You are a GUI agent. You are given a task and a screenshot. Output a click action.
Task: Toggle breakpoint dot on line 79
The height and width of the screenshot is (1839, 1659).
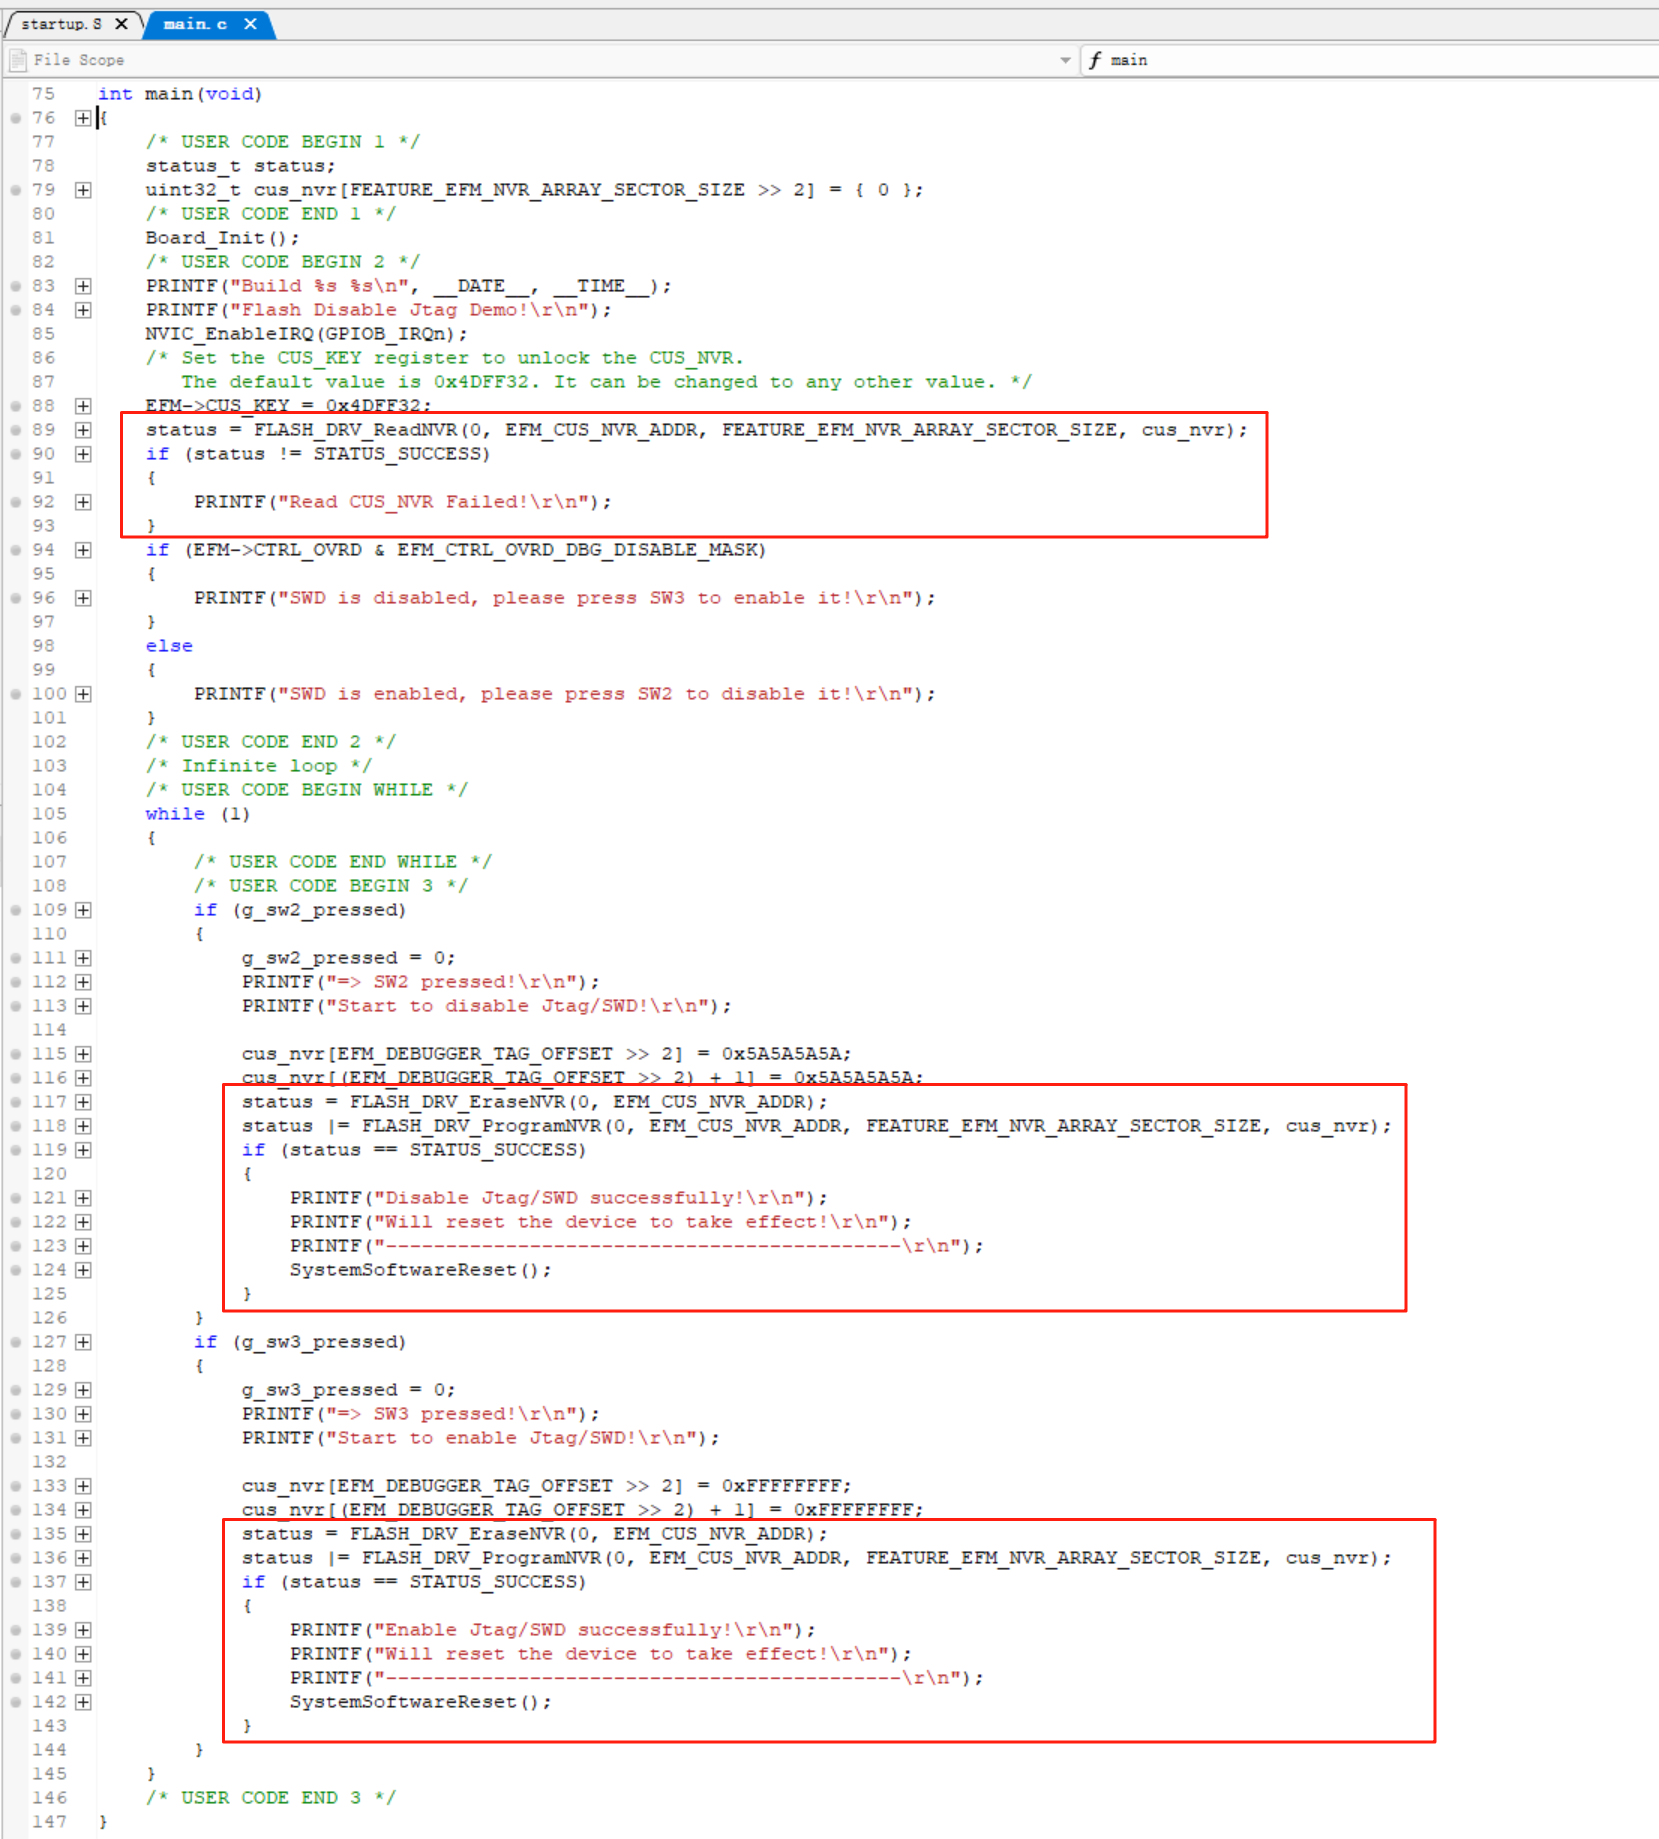click(x=16, y=190)
